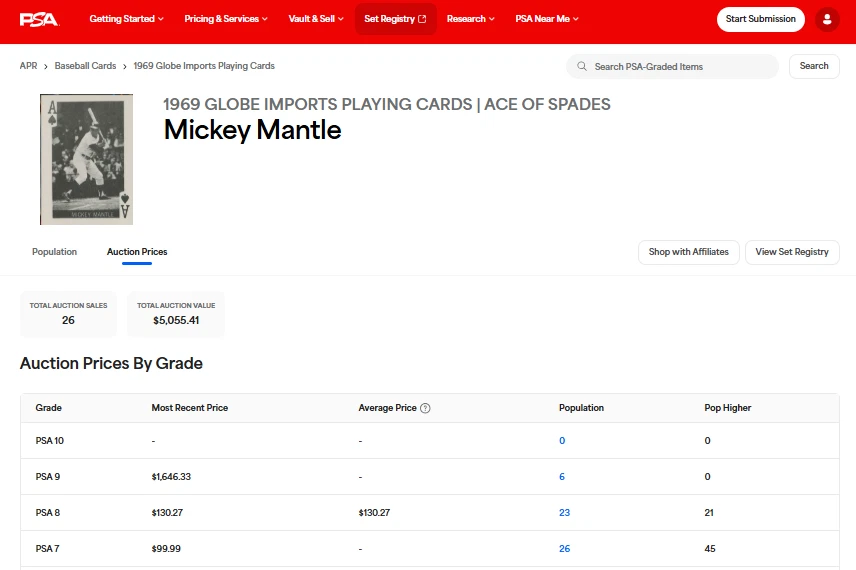
Task: Click the Most Recent Price column header
Action: 189,408
